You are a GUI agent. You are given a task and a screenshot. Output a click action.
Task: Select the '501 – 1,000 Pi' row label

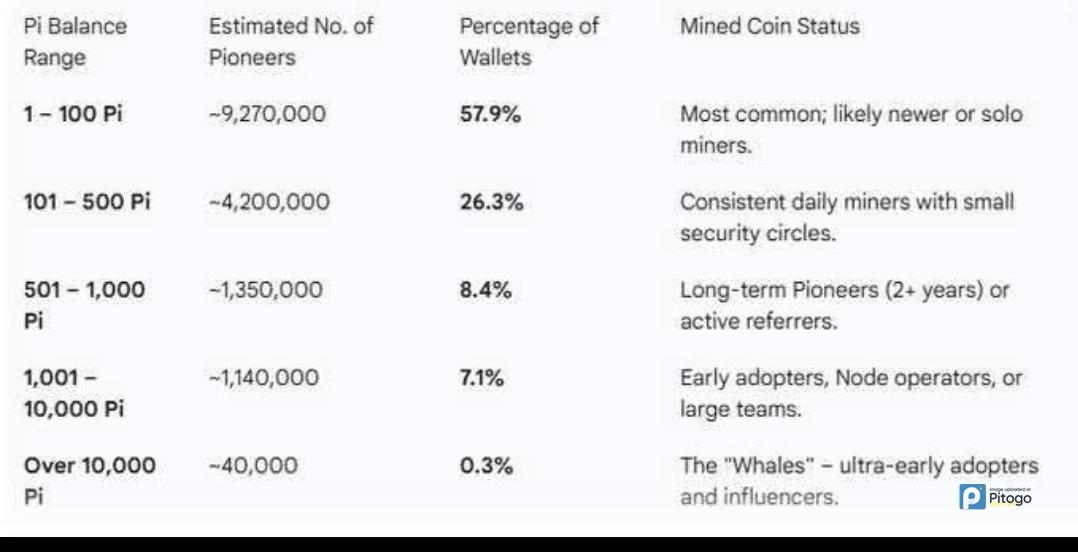(84, 304)
